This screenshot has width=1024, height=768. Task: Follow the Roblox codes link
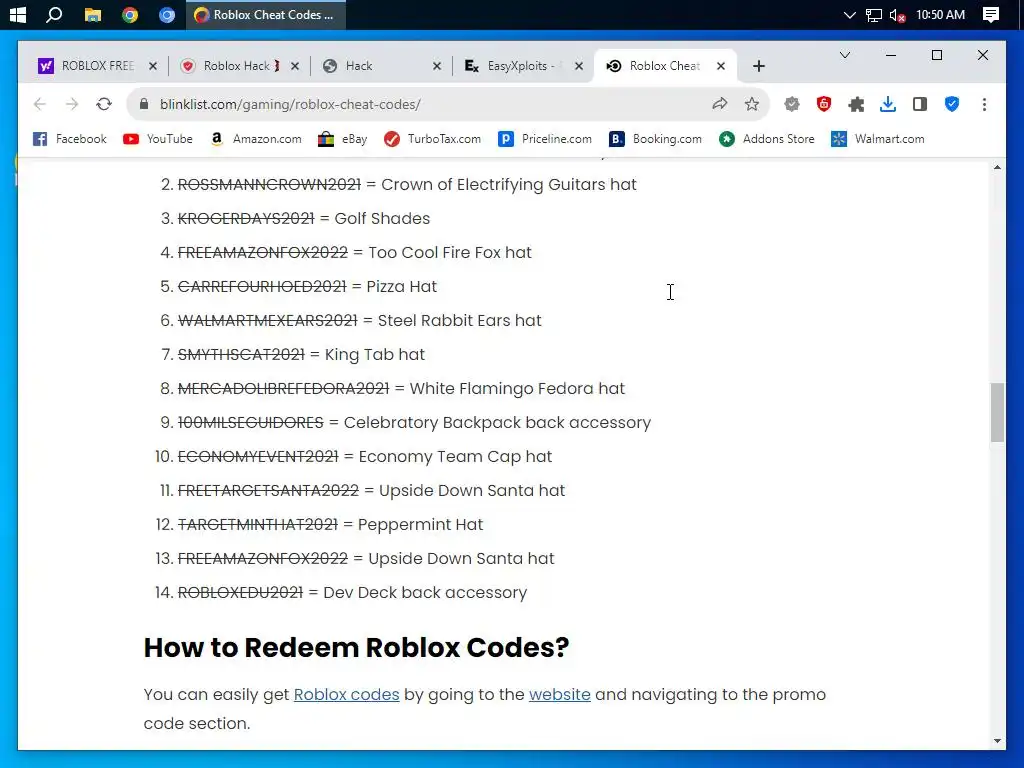346,694
